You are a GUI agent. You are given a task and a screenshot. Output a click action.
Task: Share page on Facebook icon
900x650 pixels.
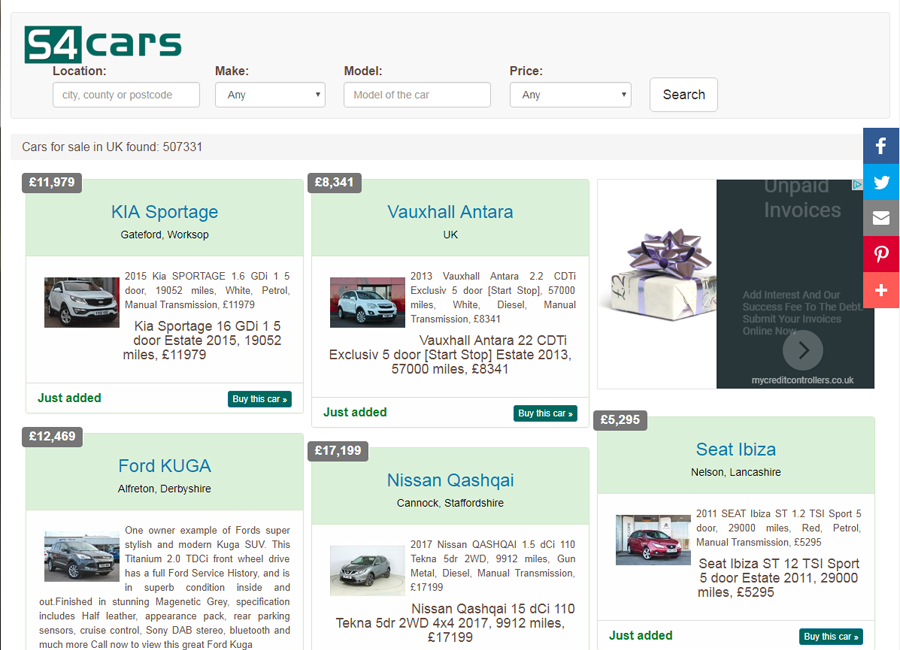[881, 146]
